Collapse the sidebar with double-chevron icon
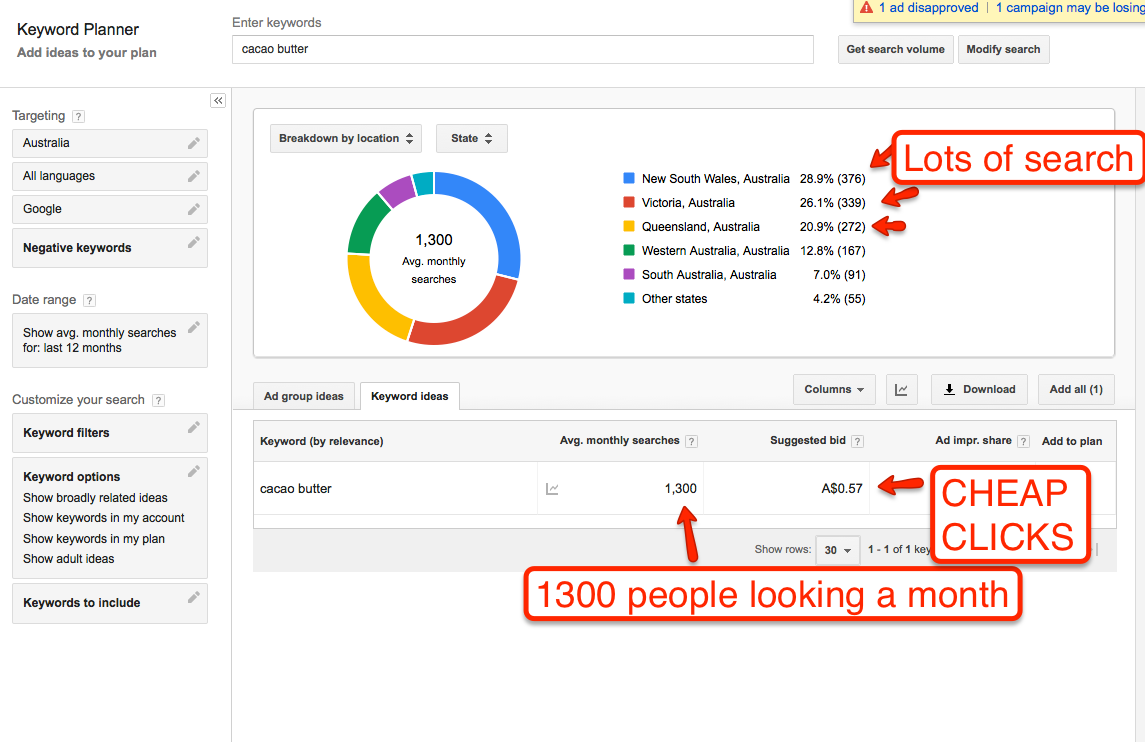Image resolution: width=1145 pixels, height=742 pixels. [218, 101]
